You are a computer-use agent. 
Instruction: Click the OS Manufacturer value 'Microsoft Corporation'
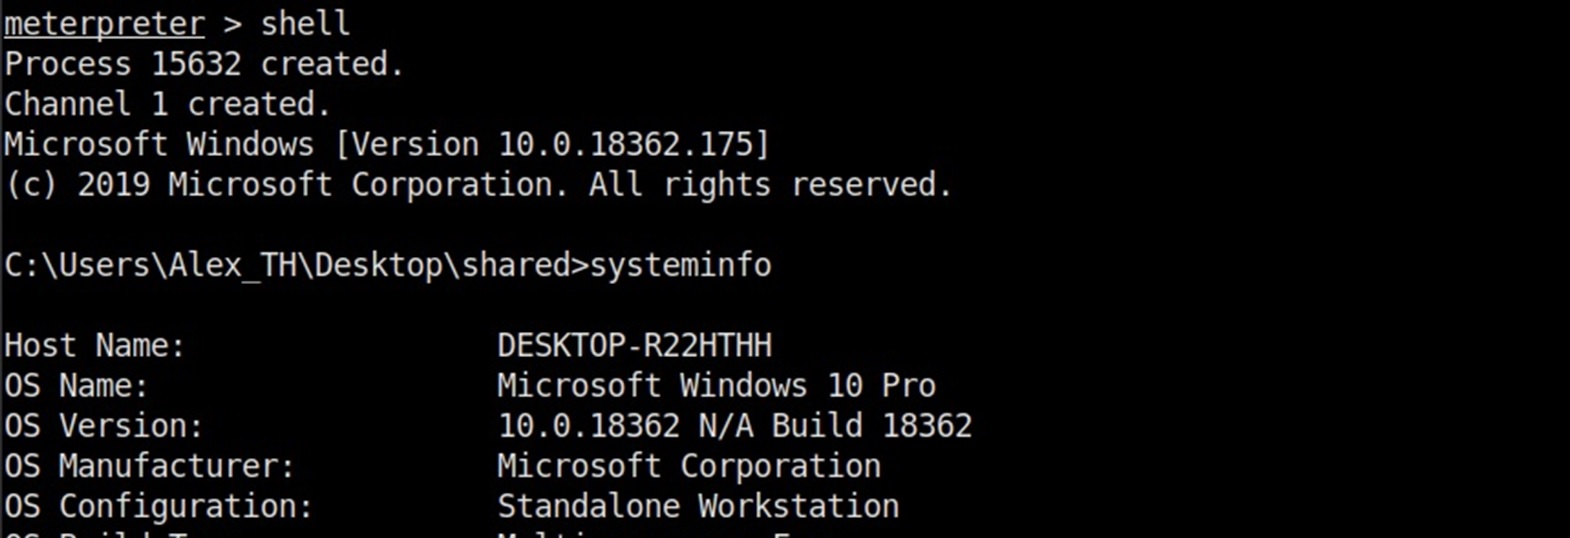tap(689, 466)
